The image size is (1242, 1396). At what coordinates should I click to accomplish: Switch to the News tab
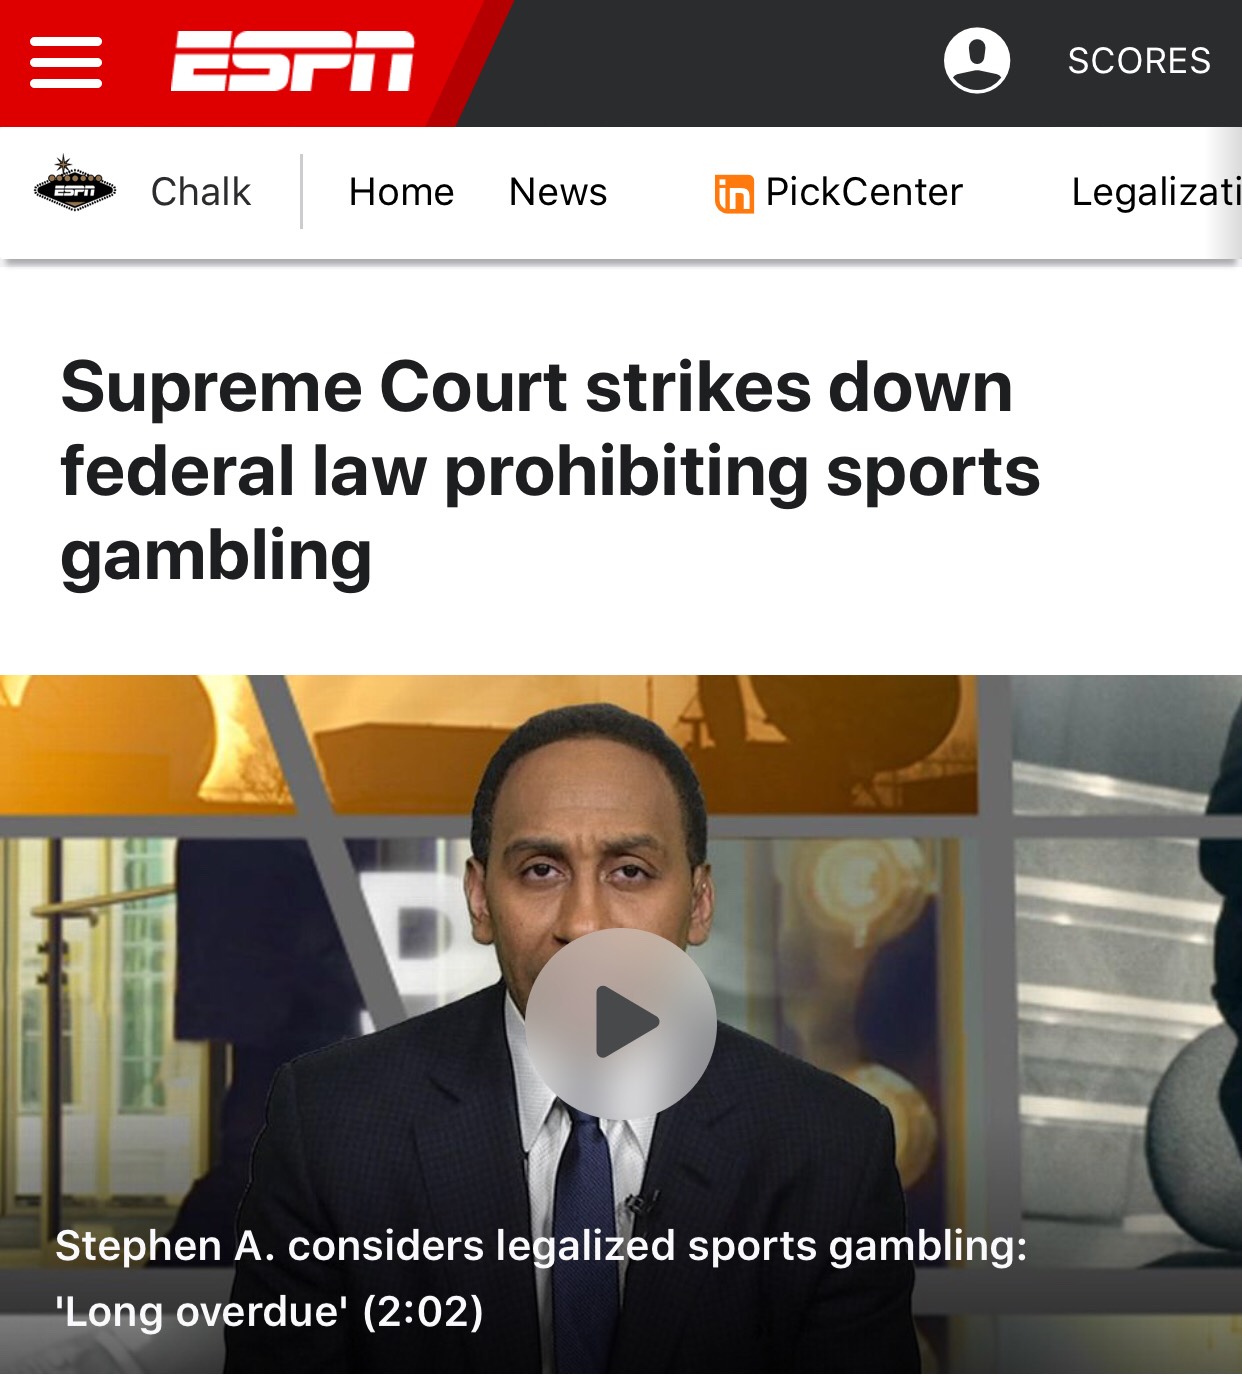[558, 192]
